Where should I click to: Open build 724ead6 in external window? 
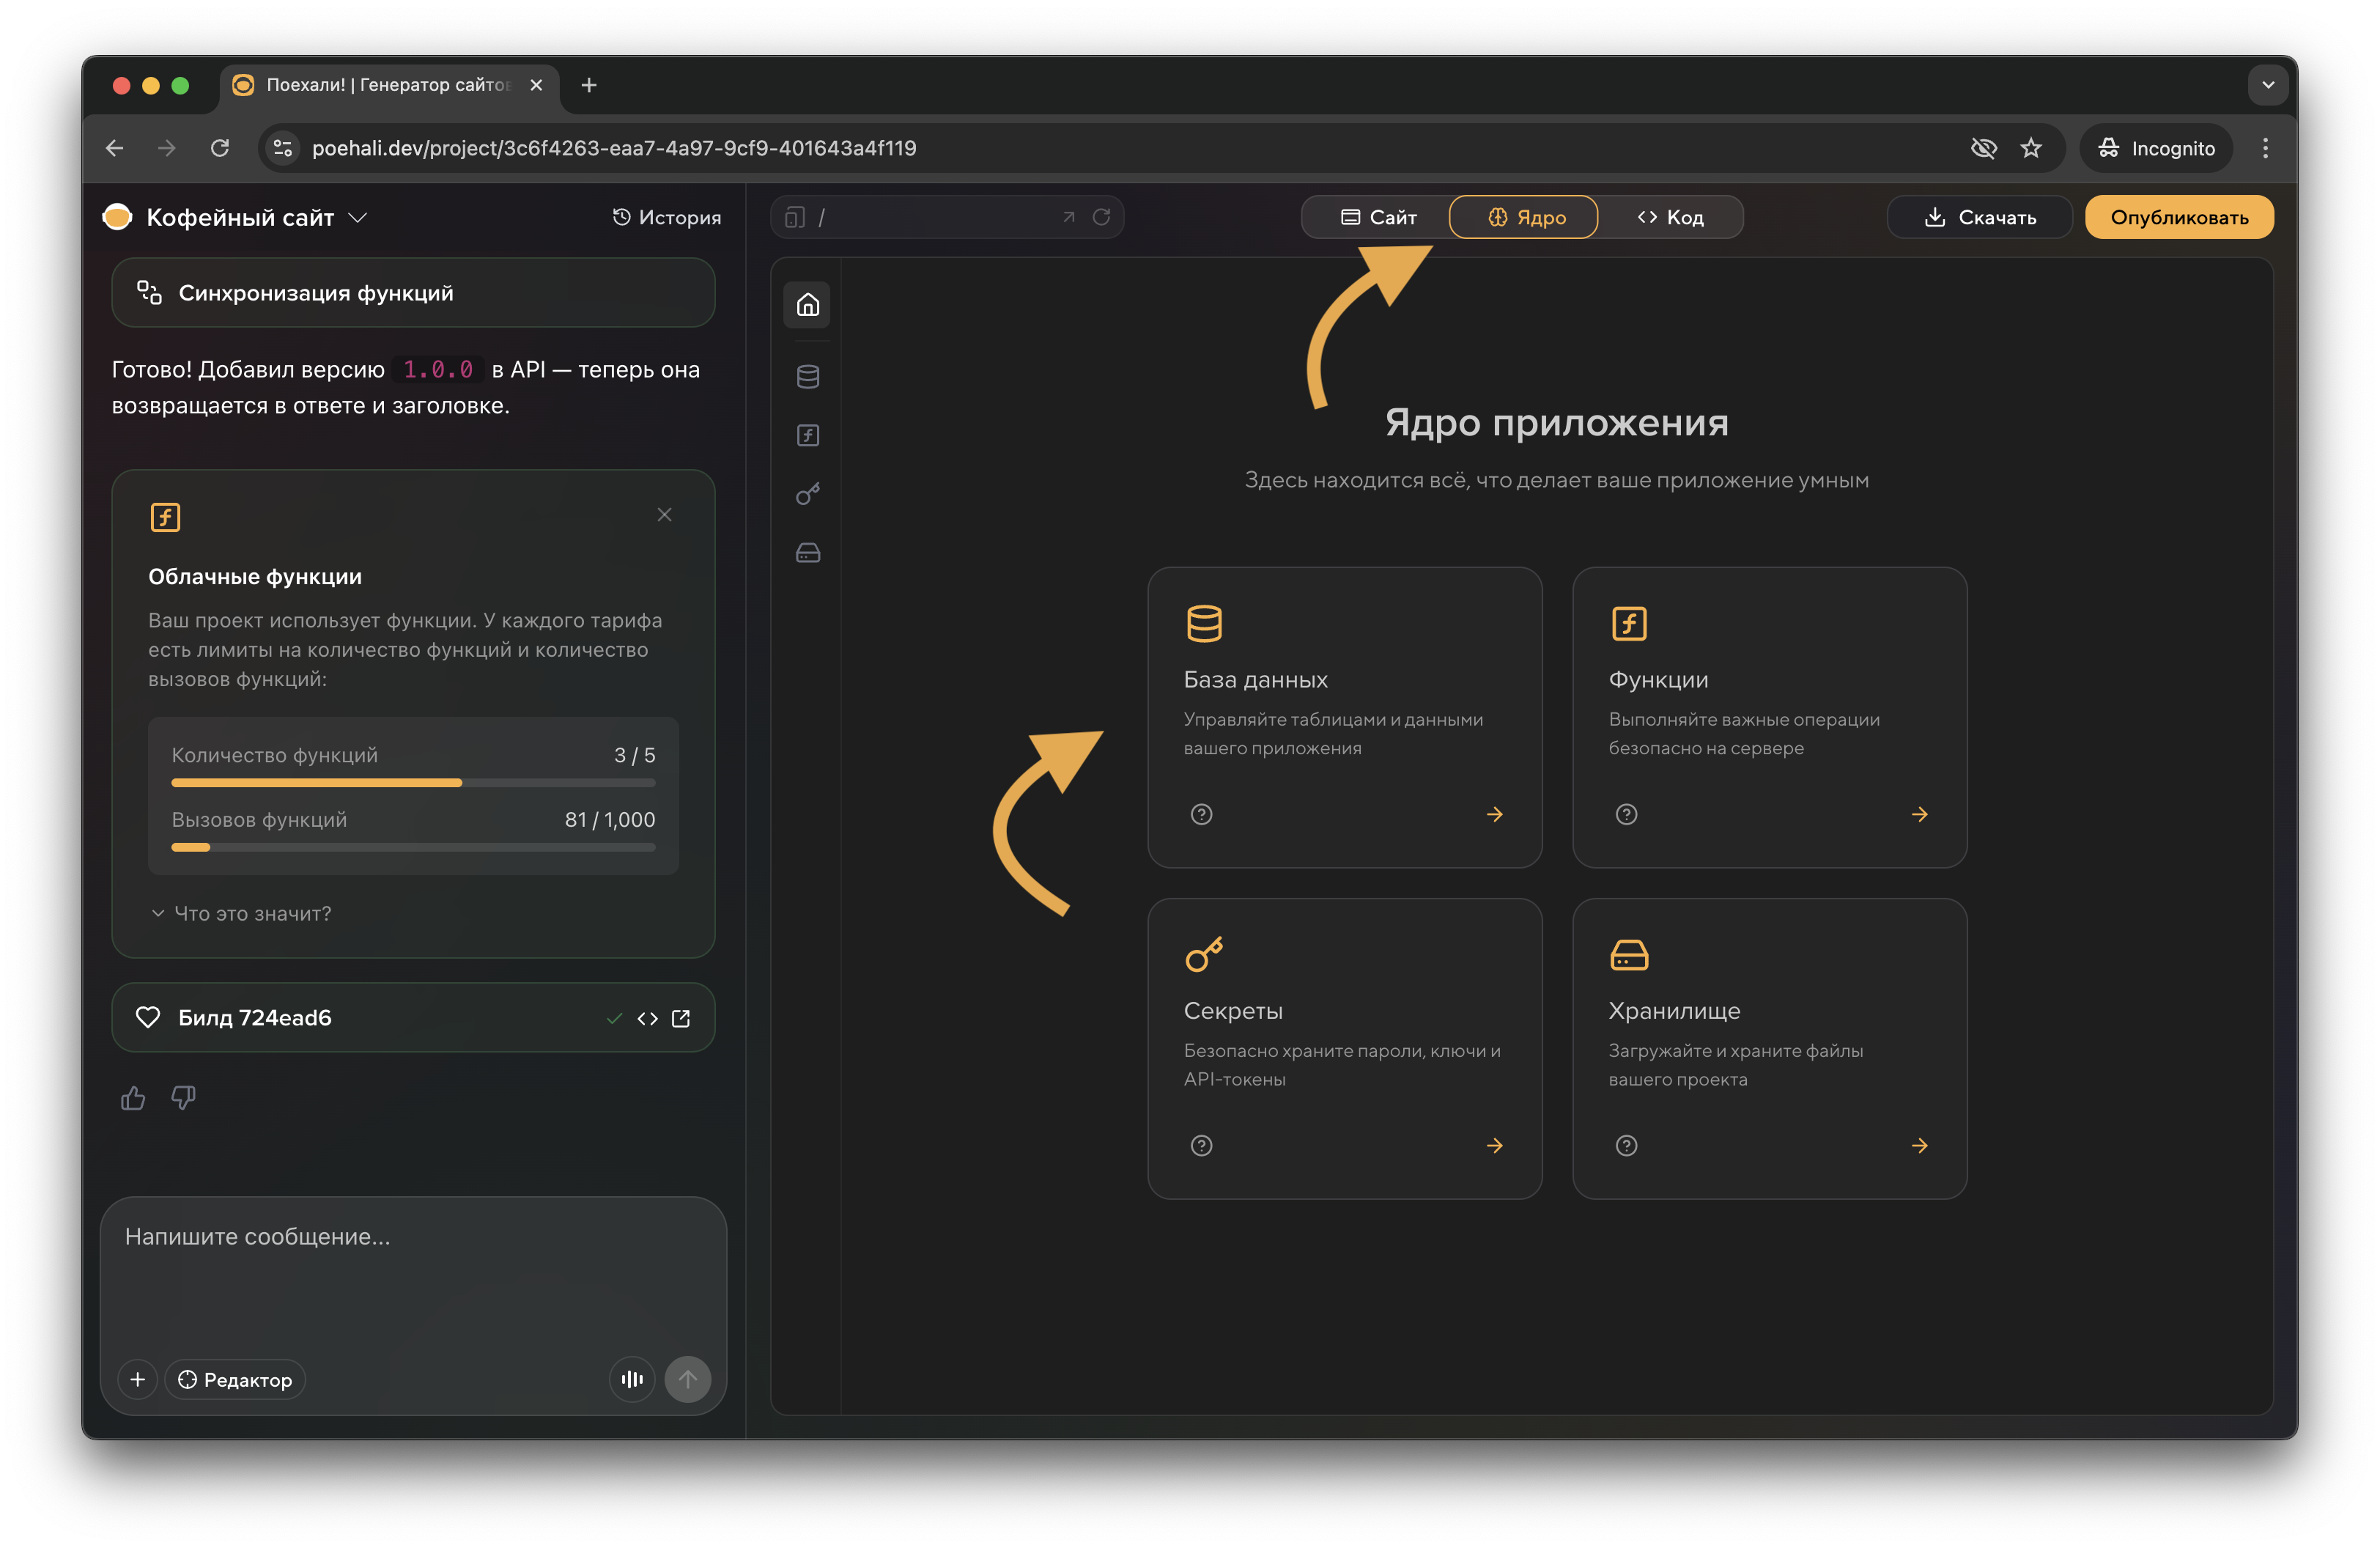click(681, 1018)
